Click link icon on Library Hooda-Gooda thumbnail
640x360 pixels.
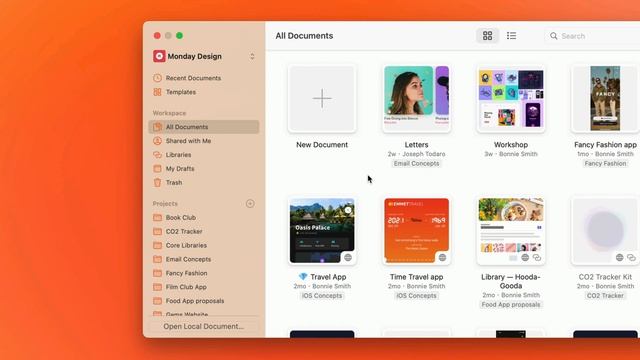pyautogui.click(x=537, y=258)
